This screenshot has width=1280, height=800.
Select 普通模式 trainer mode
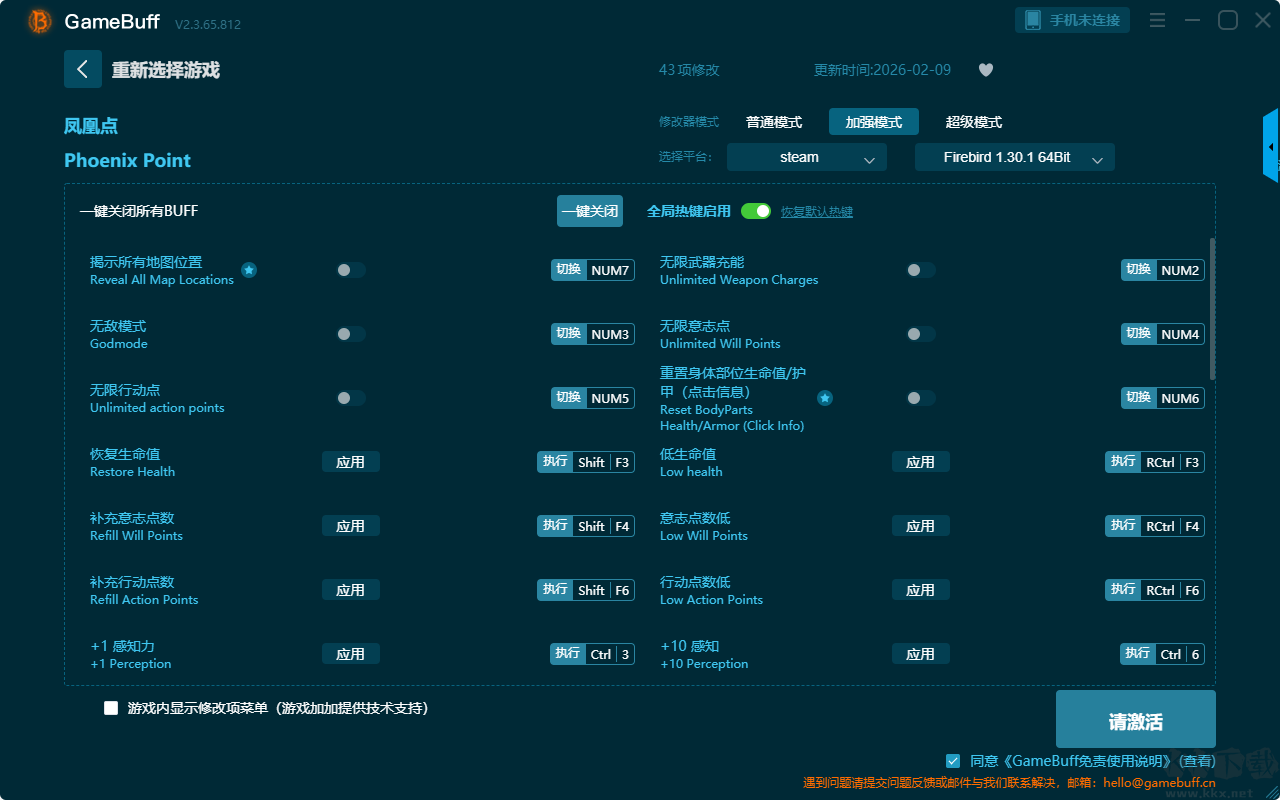(x=774, y=122)
